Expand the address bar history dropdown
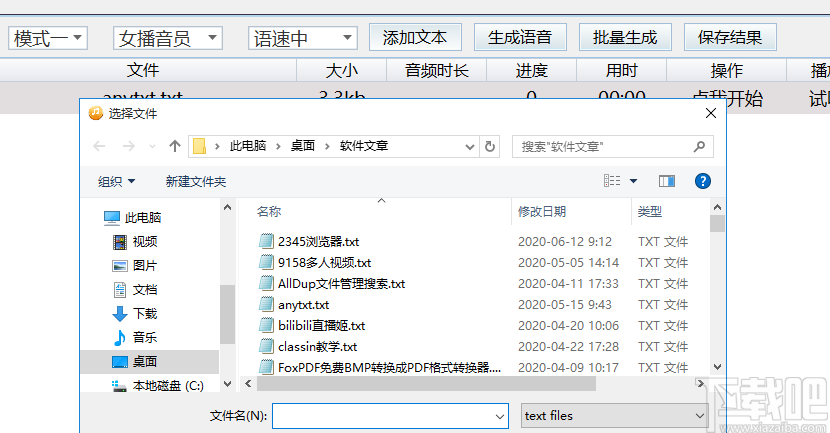830x433 pixels. [x=470, y=147]
